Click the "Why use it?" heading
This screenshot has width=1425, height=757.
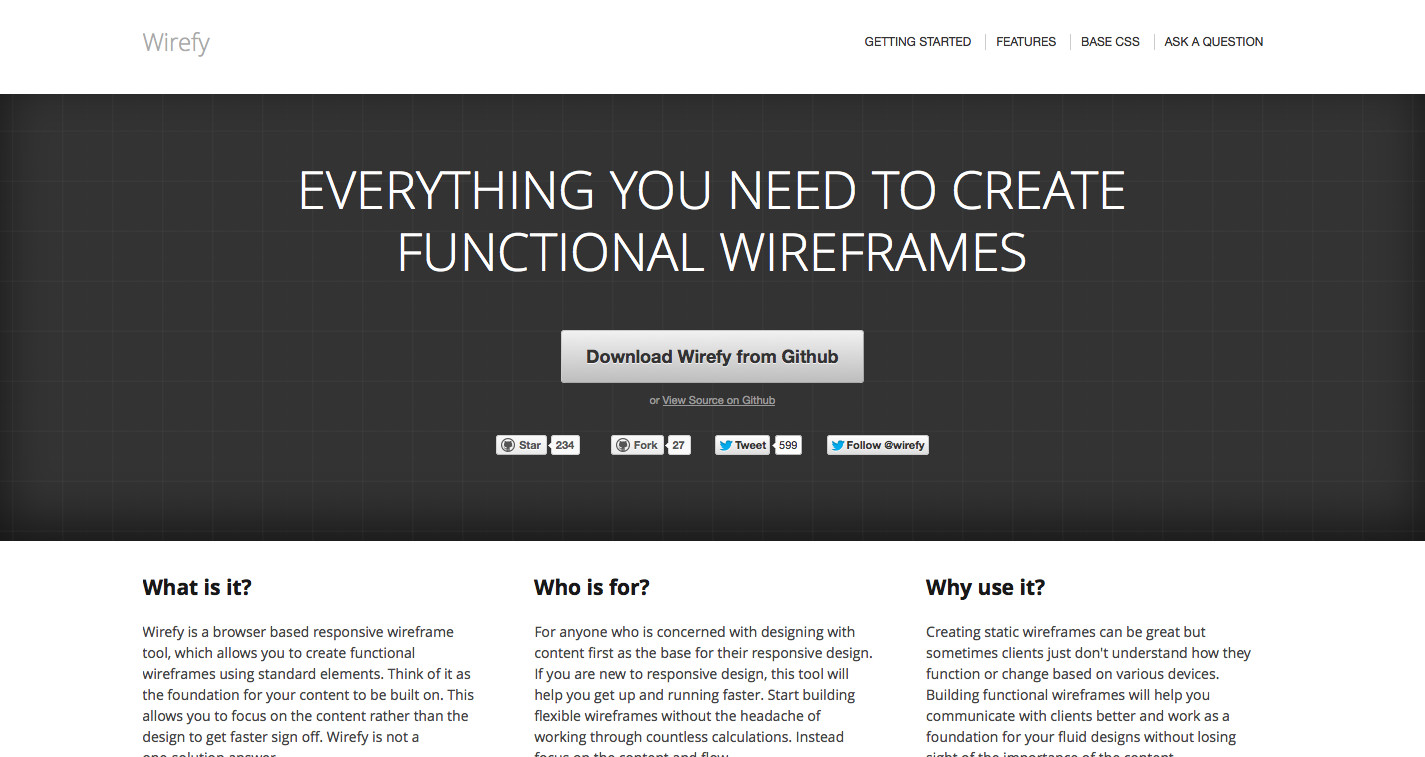[985, 587]
